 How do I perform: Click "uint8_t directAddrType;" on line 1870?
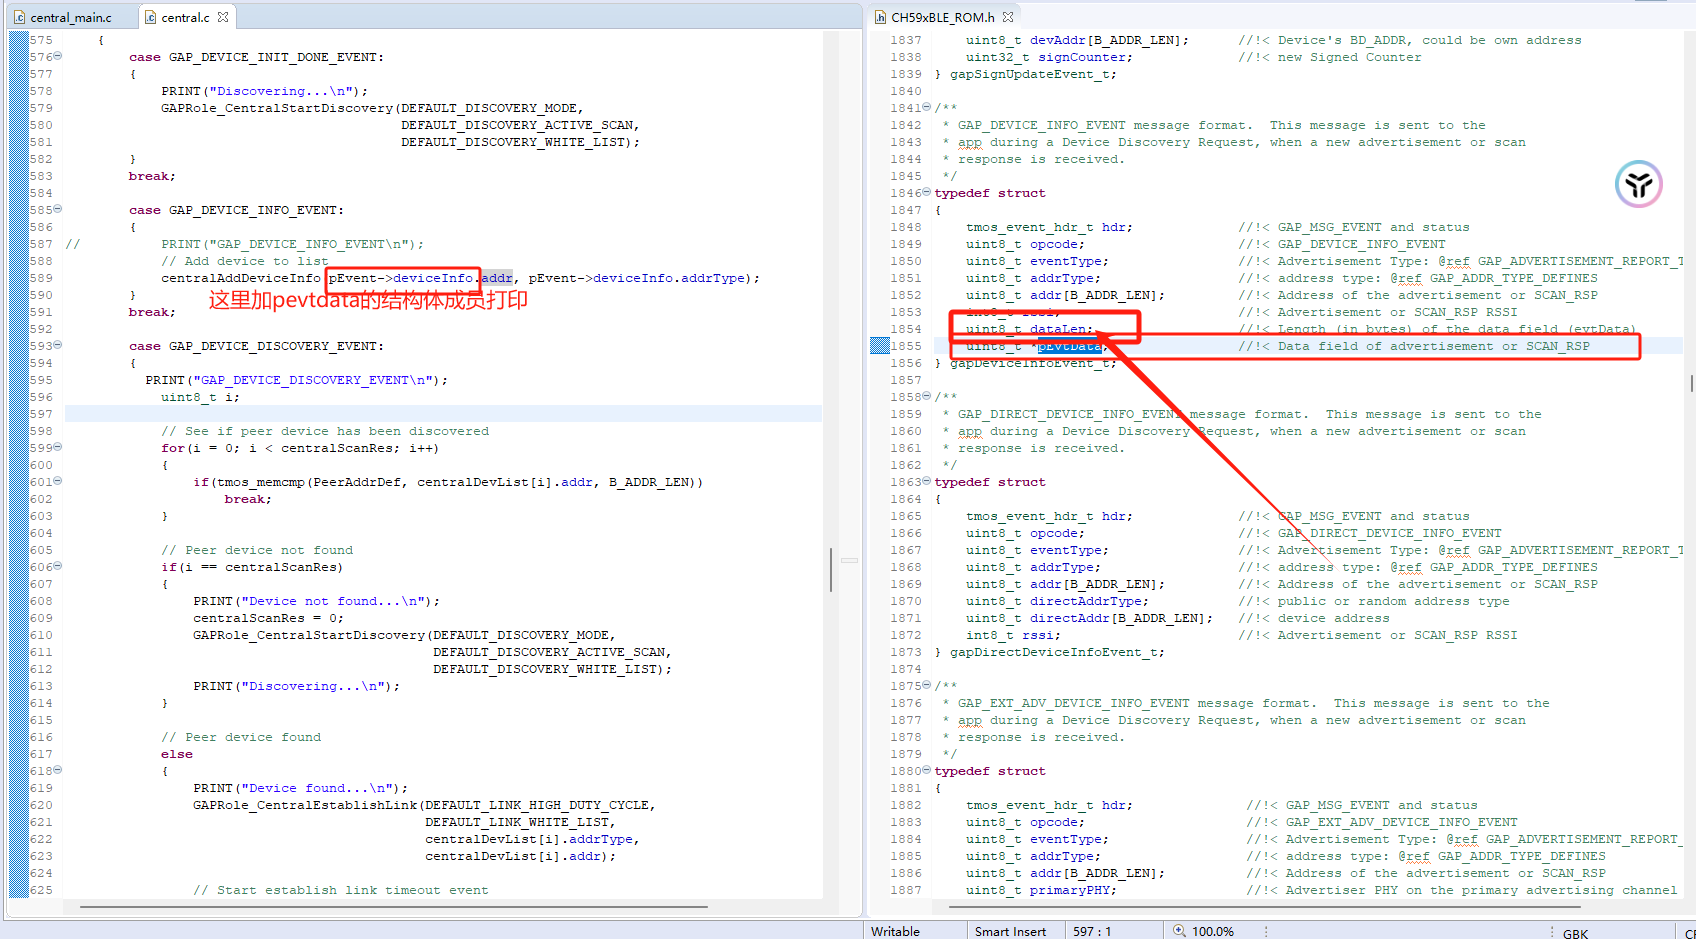[1057, 601]
